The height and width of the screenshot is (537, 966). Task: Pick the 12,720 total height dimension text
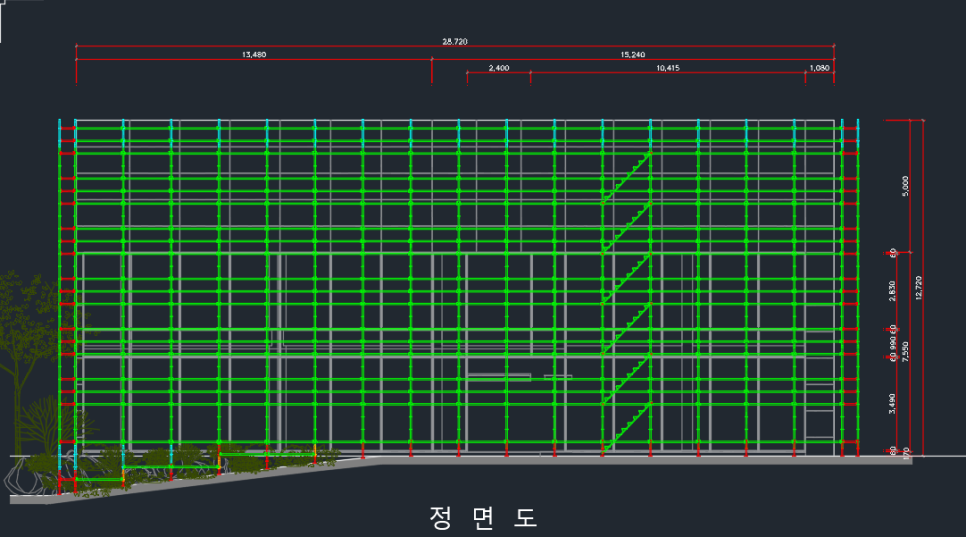(x=919, y=288)
